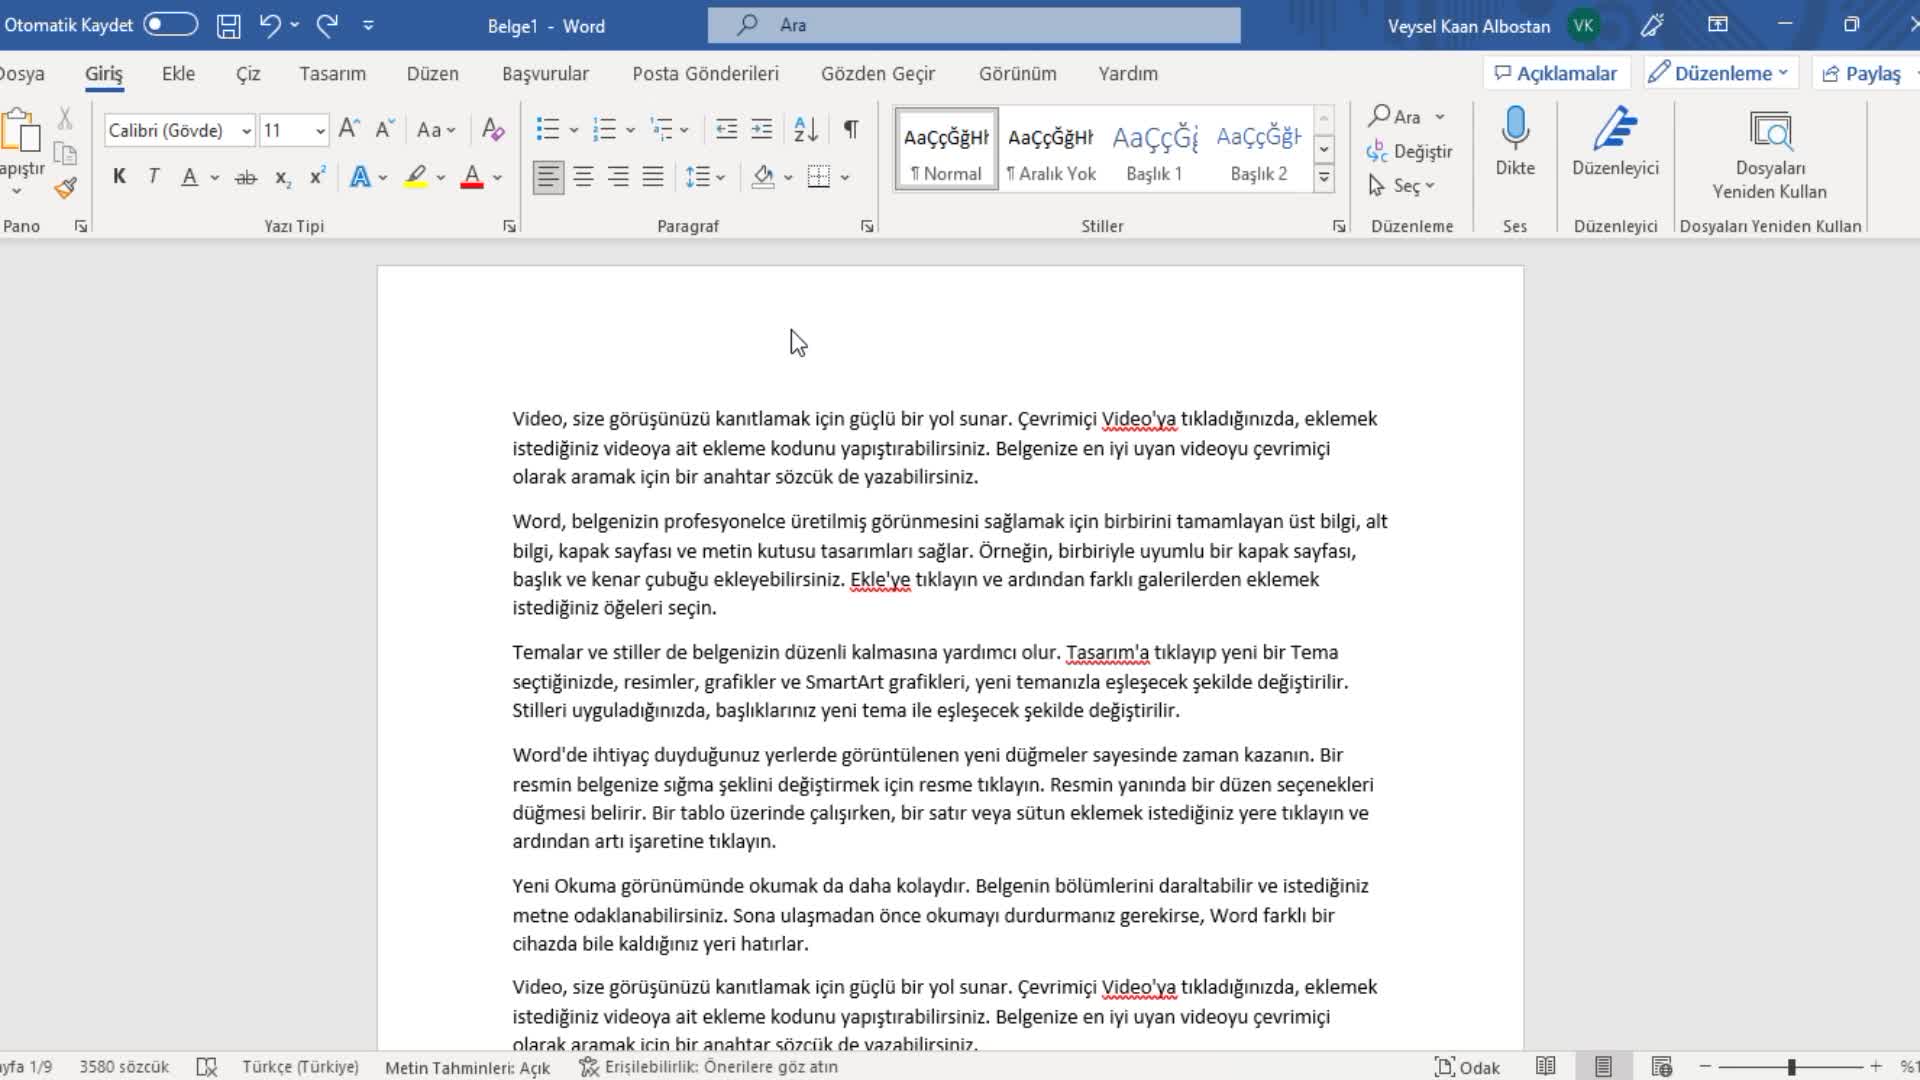1920x1080 pixels.
Task: Expand the numbered list dropdown
Action: [x=630, y=130]
